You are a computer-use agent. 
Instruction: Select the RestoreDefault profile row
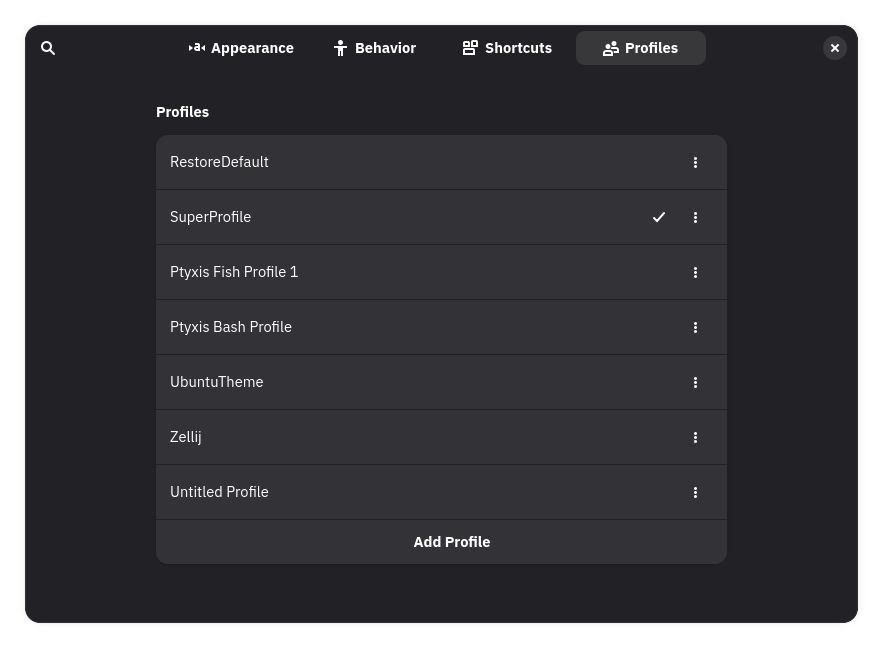point(400,162)
